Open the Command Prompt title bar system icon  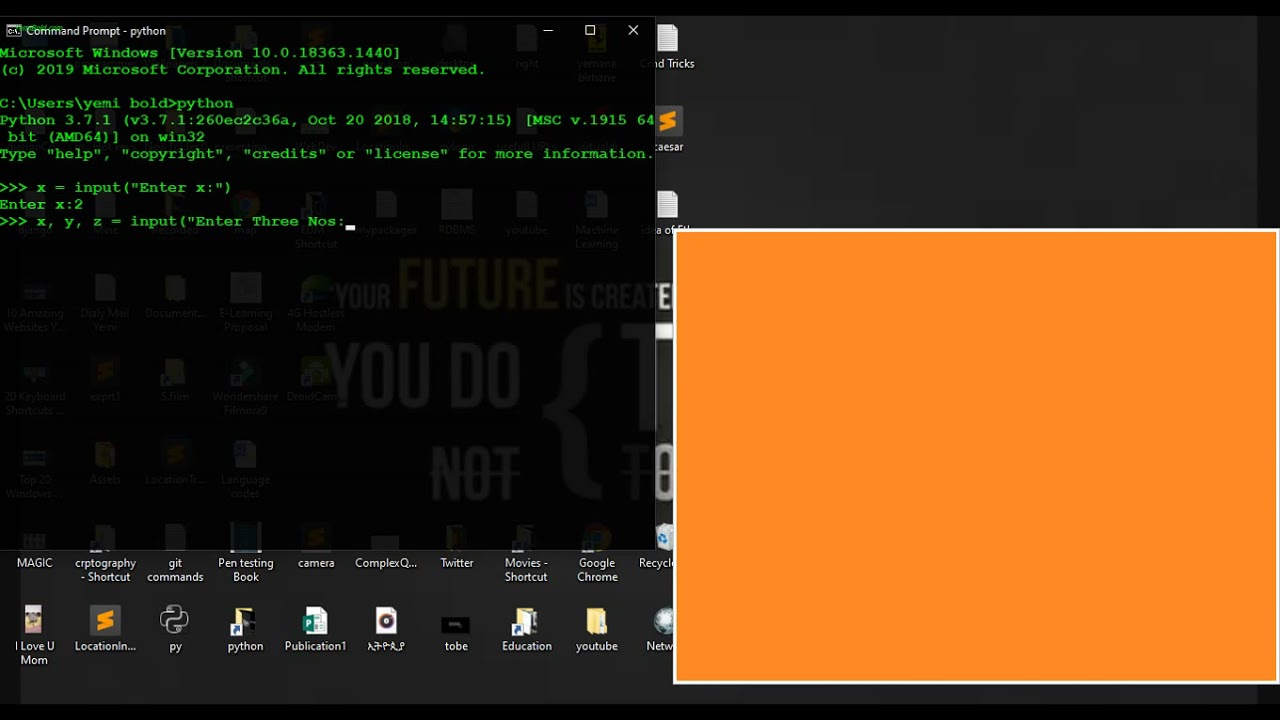[13, 31]
